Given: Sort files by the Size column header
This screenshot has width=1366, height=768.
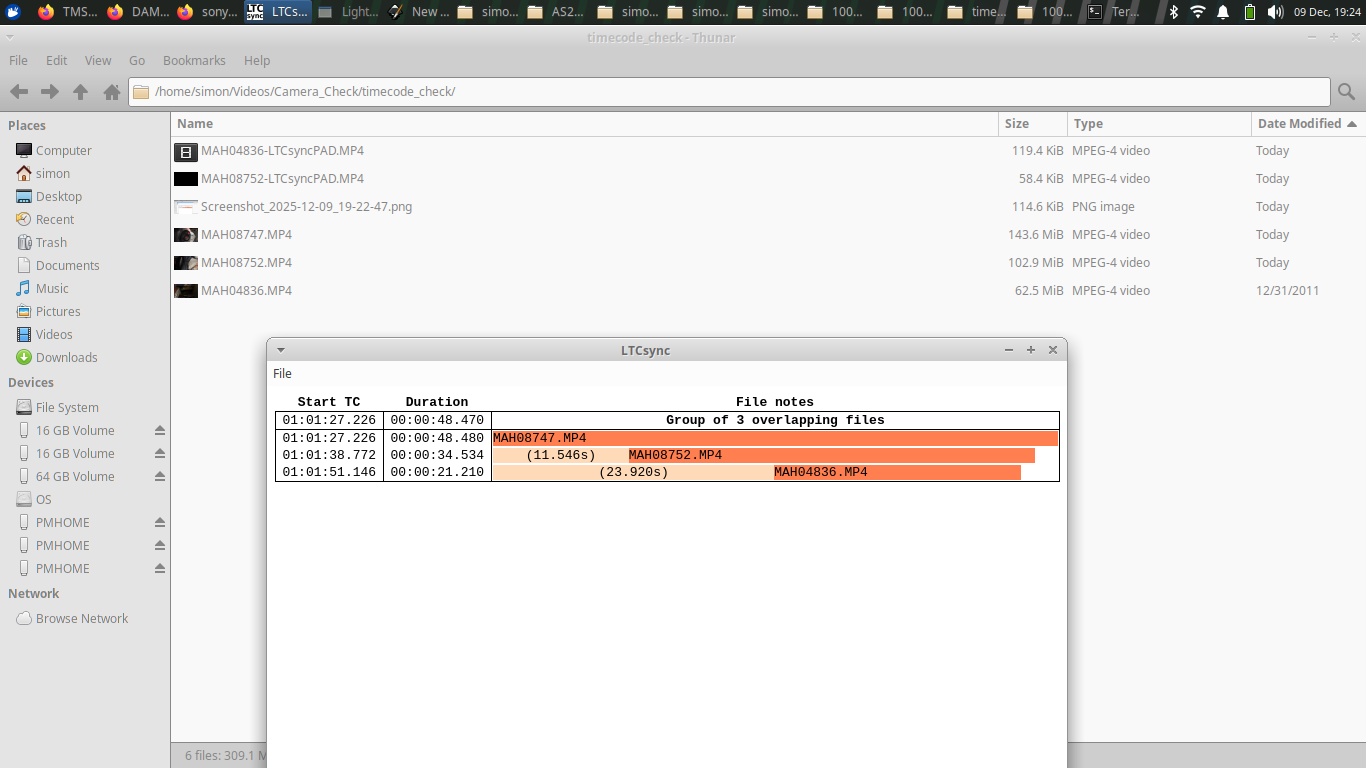Looking at the screenshot, I should pos(1033,124).
